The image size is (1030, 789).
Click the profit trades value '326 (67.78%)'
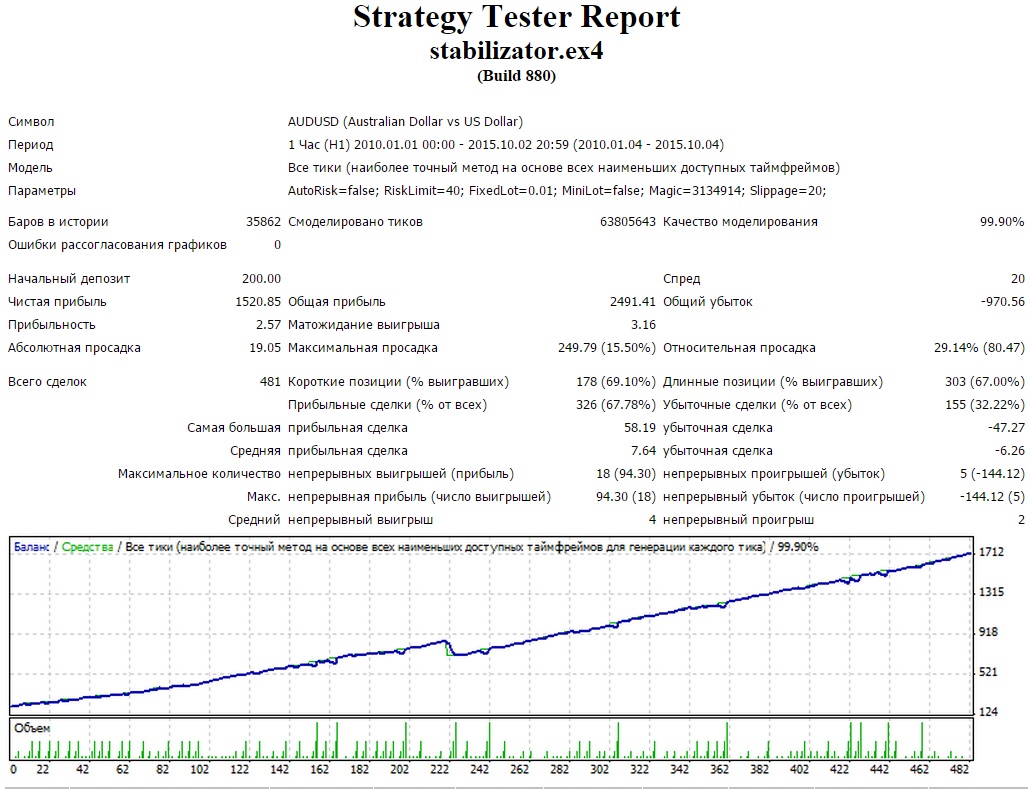[x=616, y=405]
